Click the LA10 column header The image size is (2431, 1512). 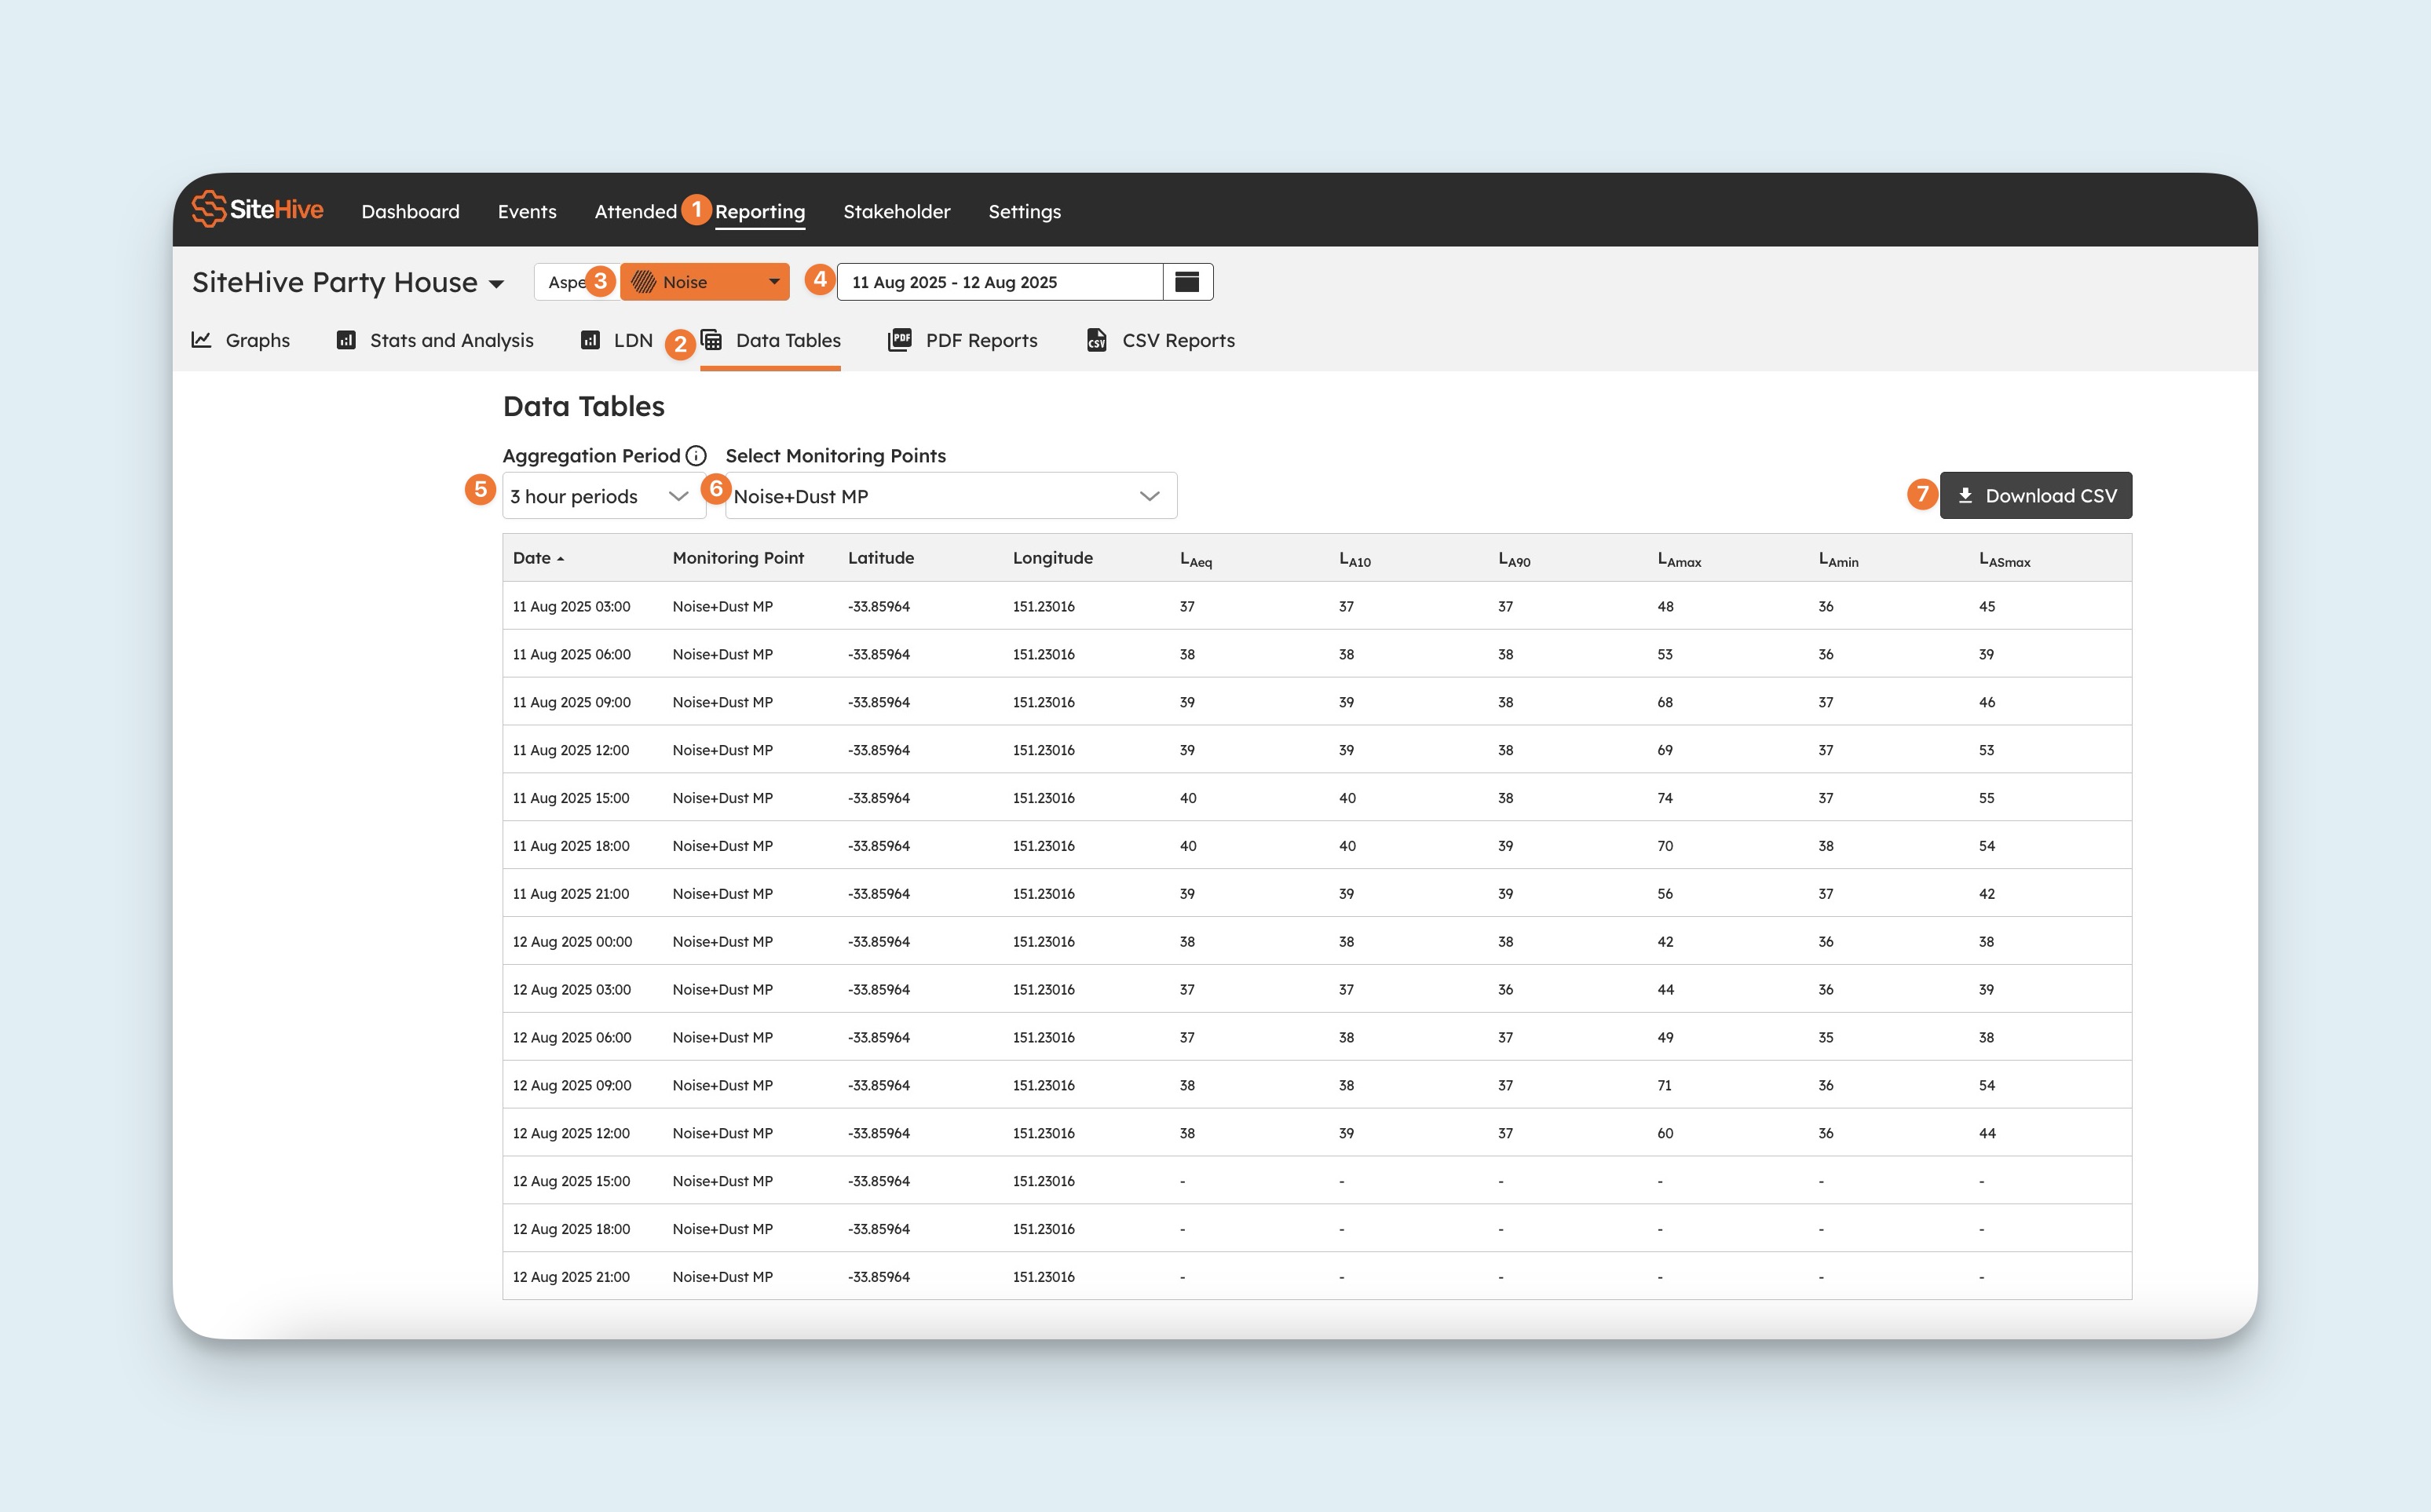click(x=1355, y=559)
